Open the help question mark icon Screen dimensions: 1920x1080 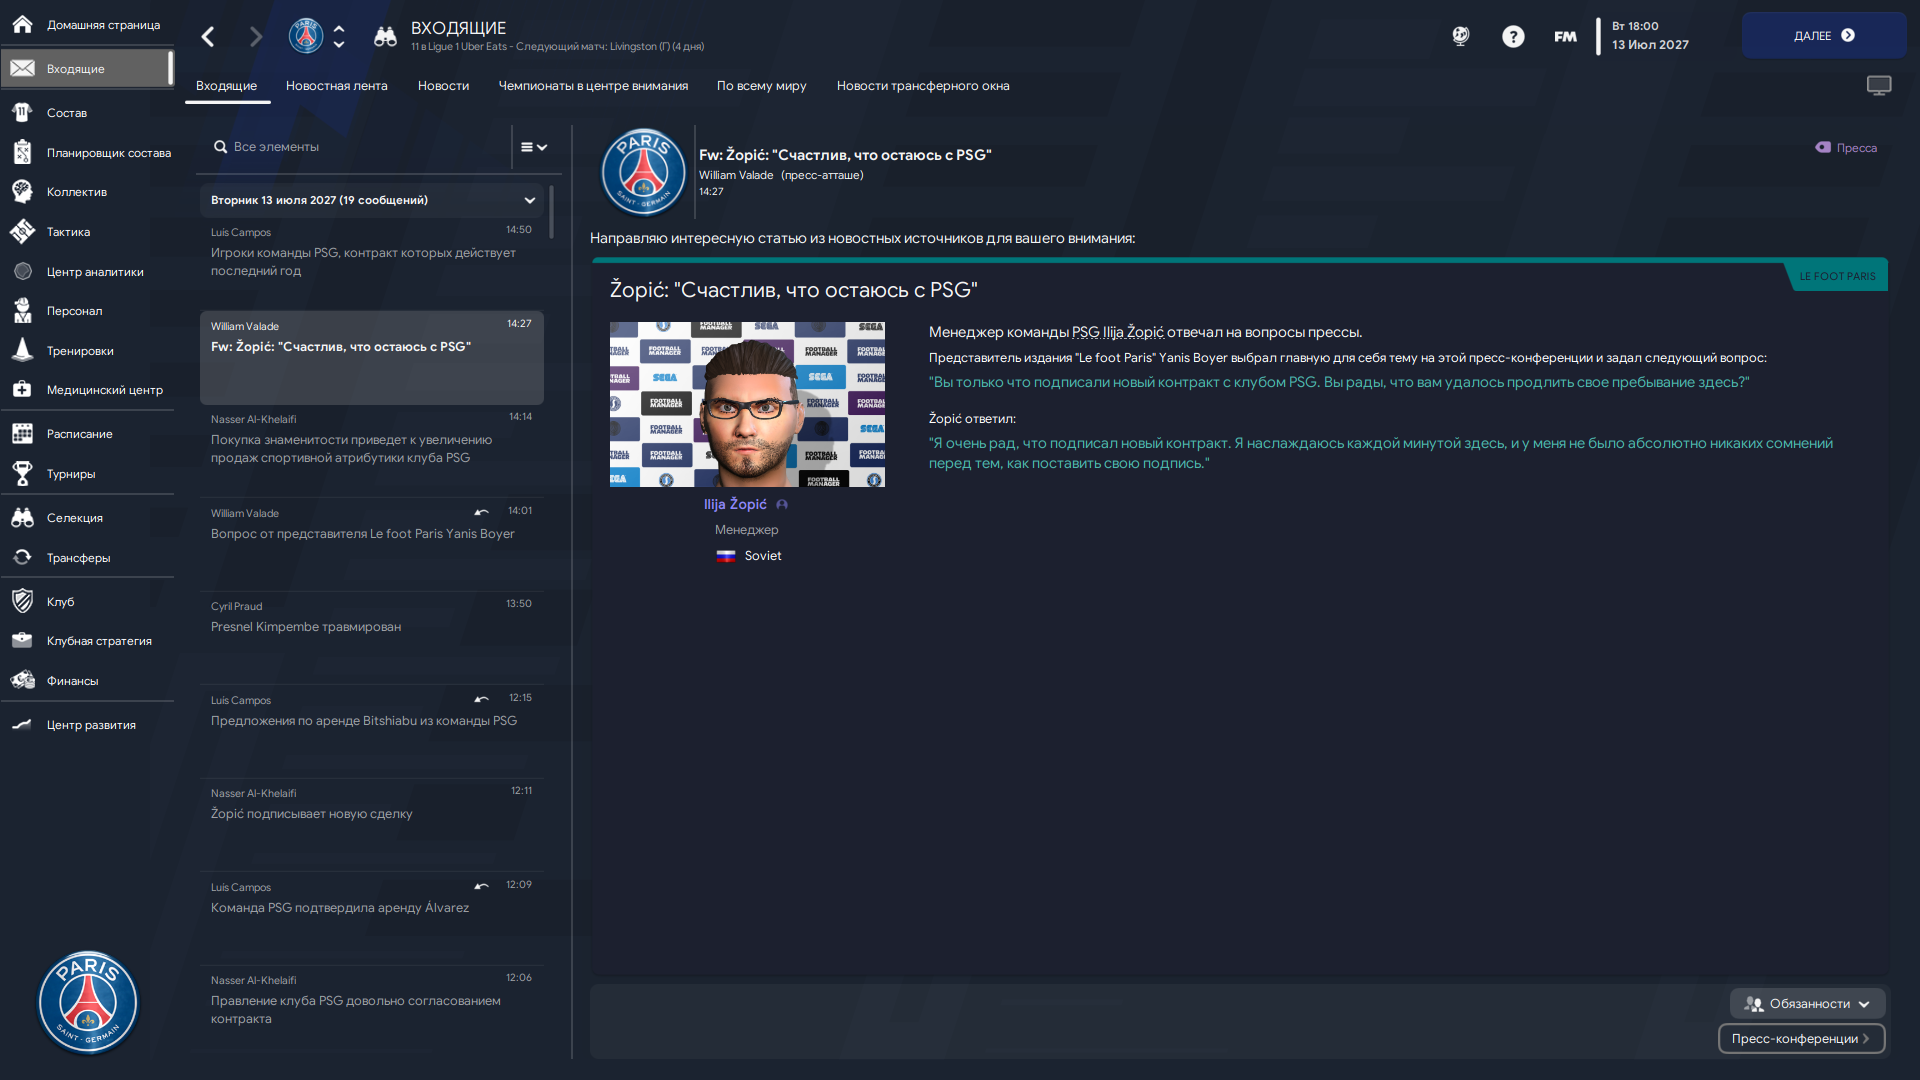(x=1513, y=37)
